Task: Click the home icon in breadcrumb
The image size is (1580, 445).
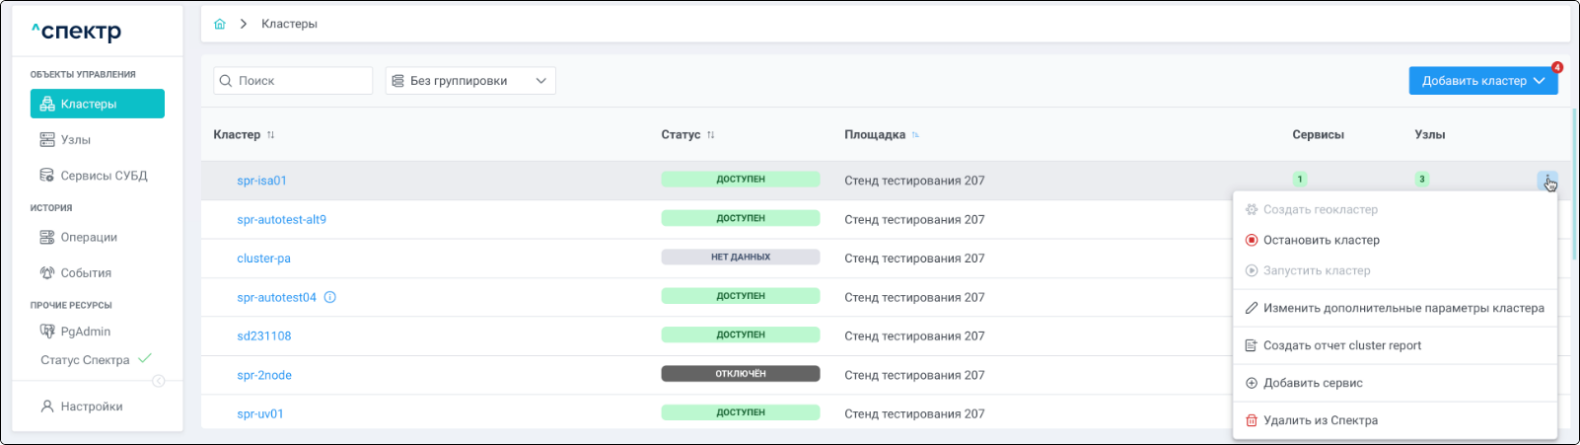Action: tap(220, 24)
